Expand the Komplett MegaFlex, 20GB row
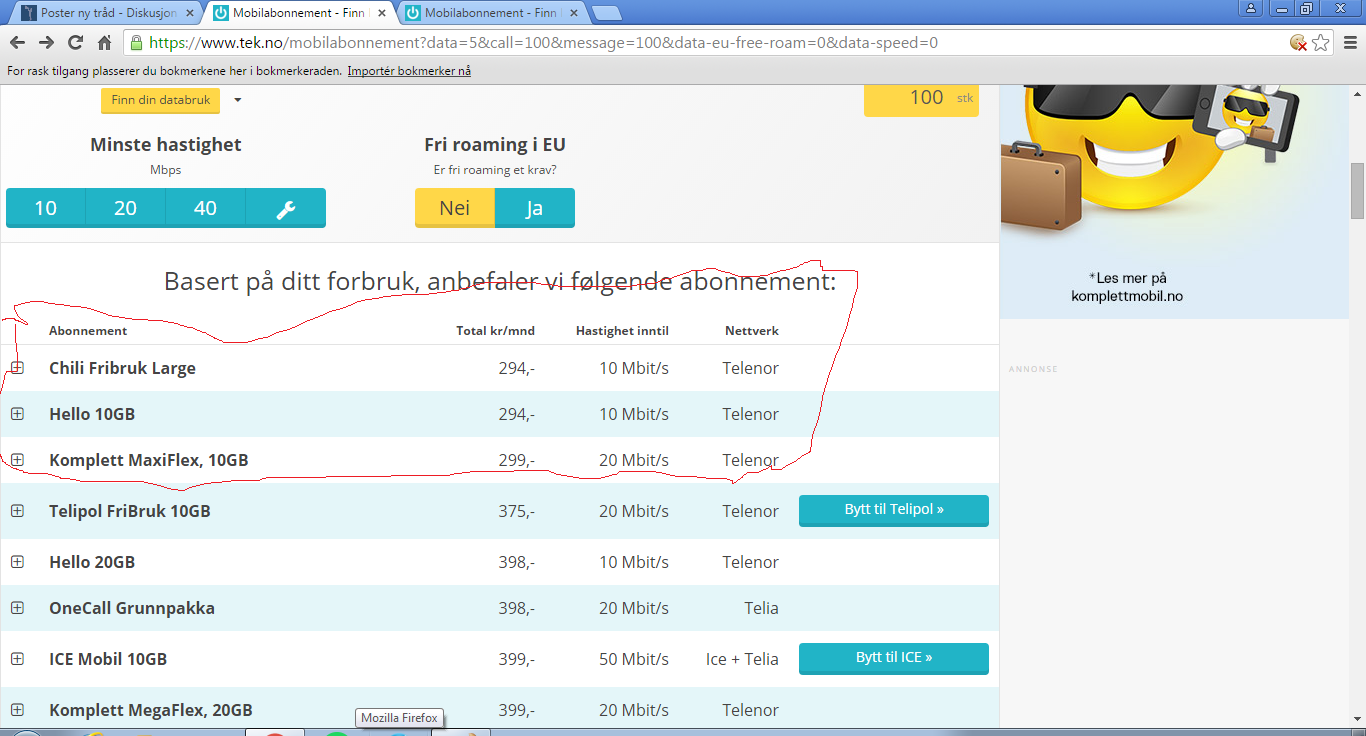1366x736 pixels. point(17,710)
